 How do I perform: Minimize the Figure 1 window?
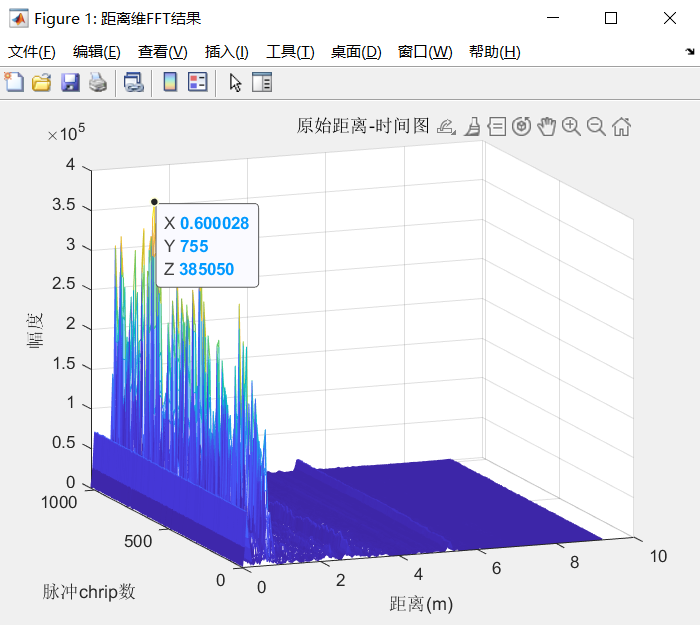point(553,18)
